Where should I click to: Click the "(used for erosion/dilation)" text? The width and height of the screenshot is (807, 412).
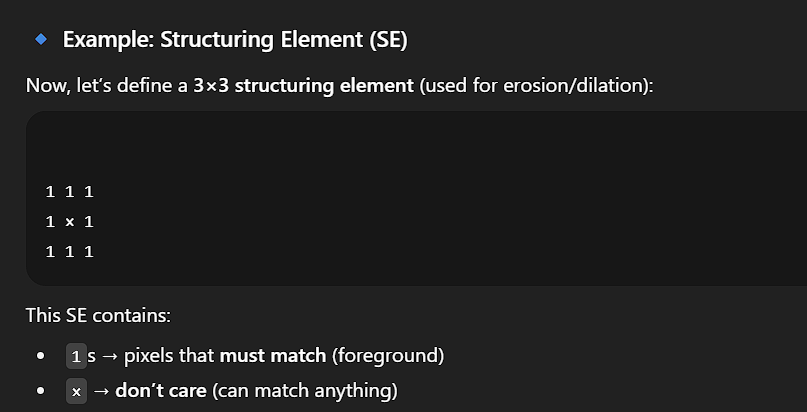point(536,85)
